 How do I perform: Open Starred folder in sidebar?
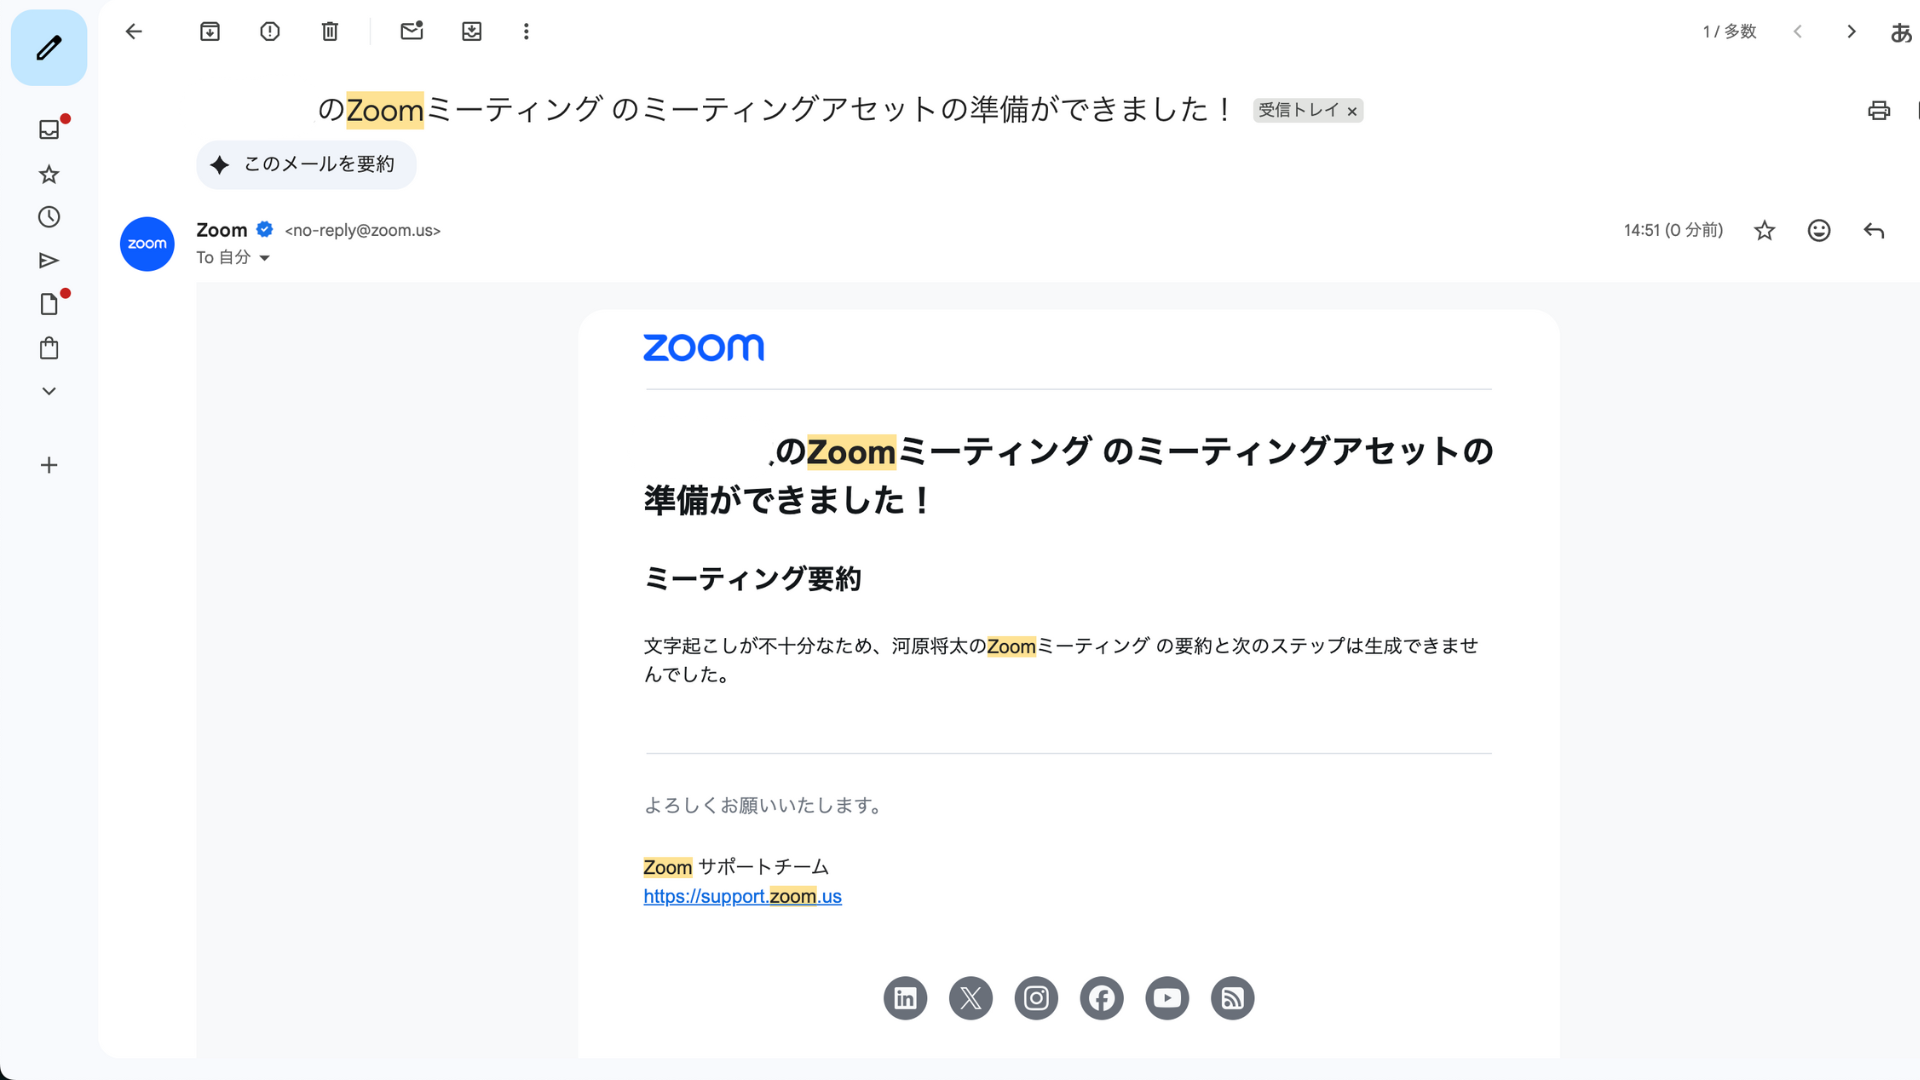pos(49,175)
